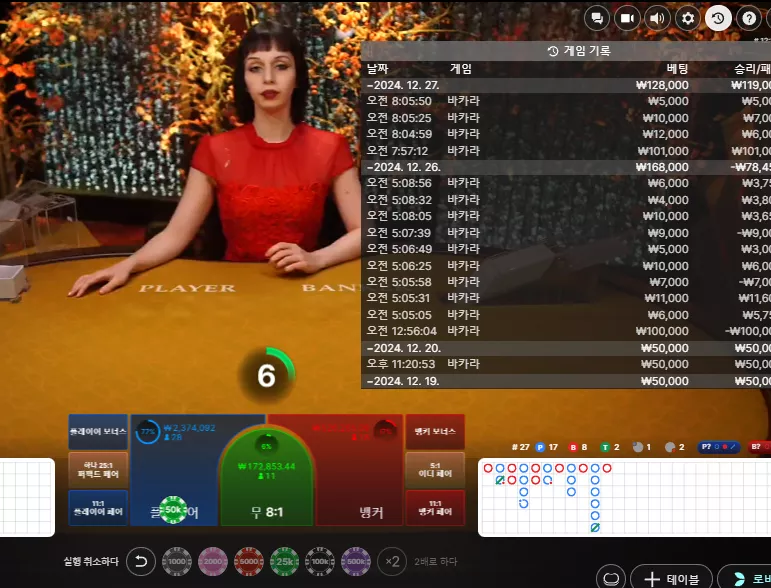Click the 날짜 column header

point(377,69)
